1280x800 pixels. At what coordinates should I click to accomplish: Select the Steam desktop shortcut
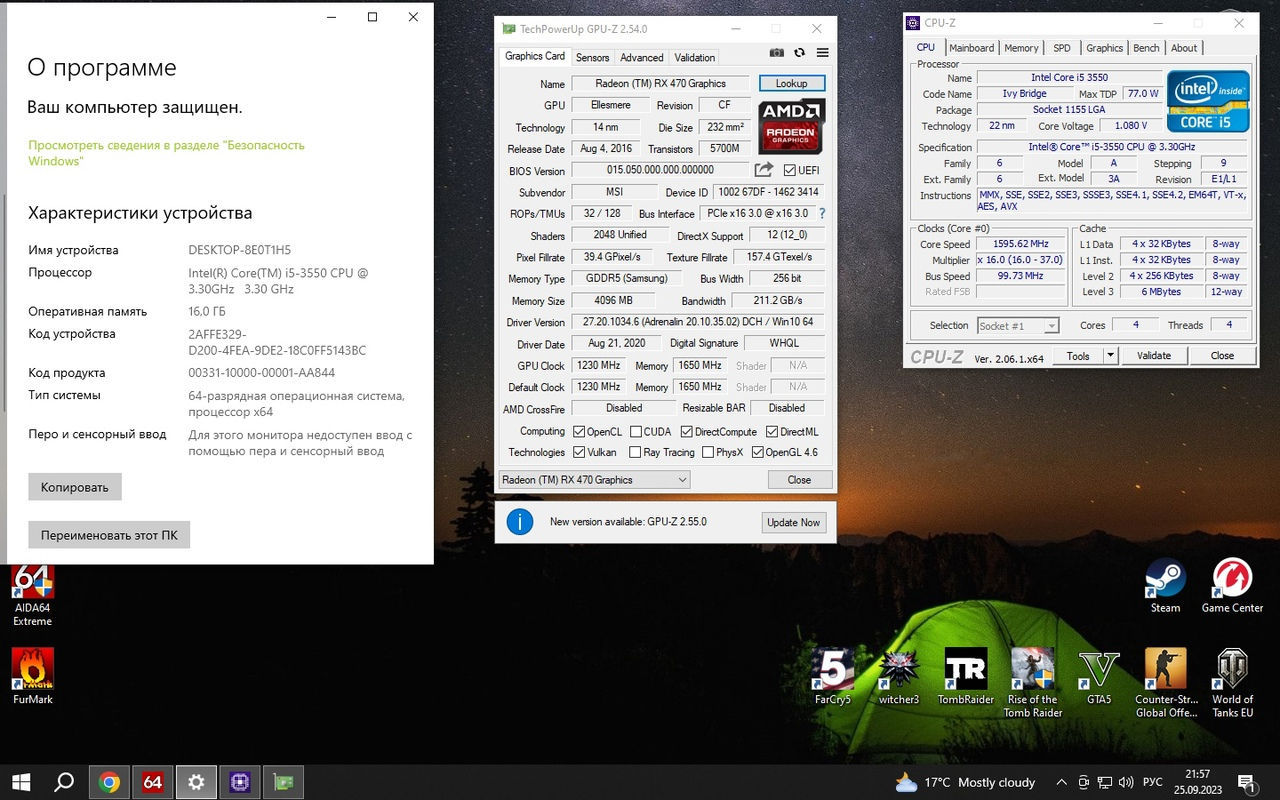pyautogui.click(x=1165, y=586)
